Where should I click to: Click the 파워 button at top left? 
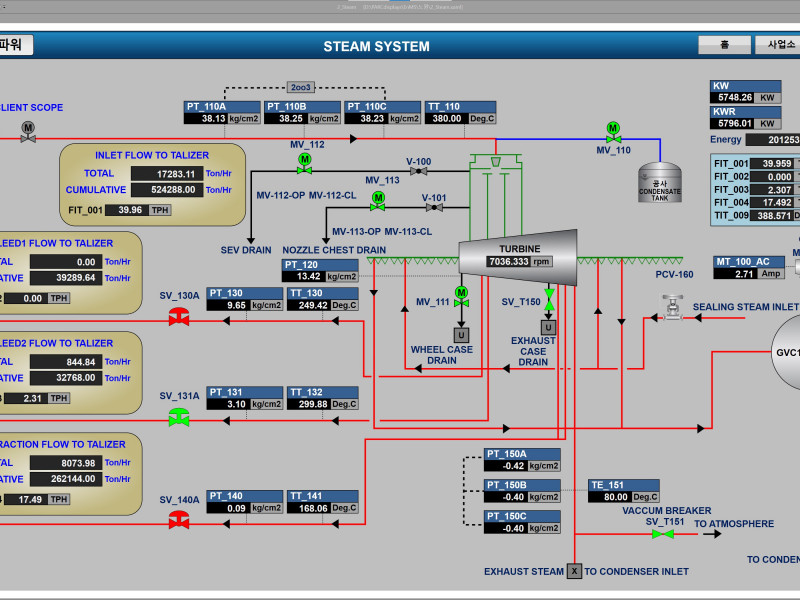[15, 45]
